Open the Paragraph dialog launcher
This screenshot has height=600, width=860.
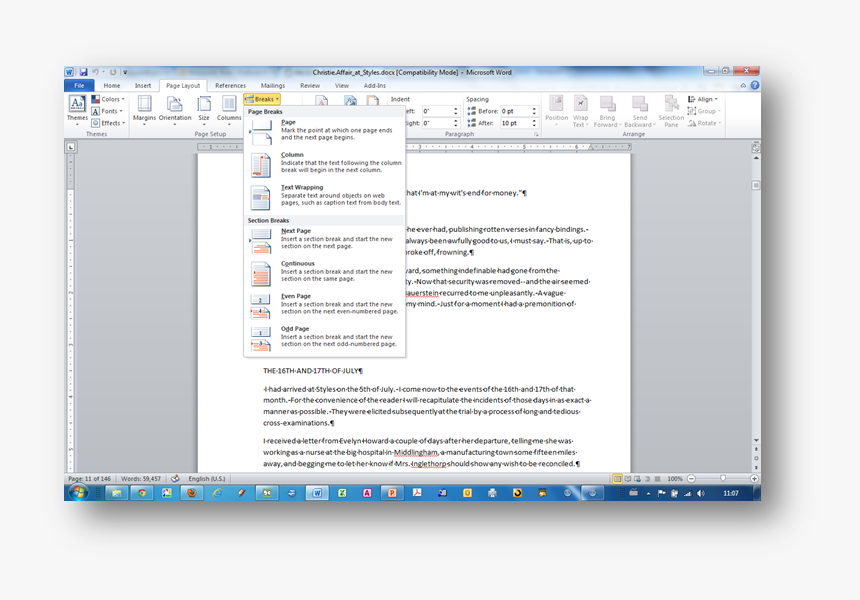[536, 134]
